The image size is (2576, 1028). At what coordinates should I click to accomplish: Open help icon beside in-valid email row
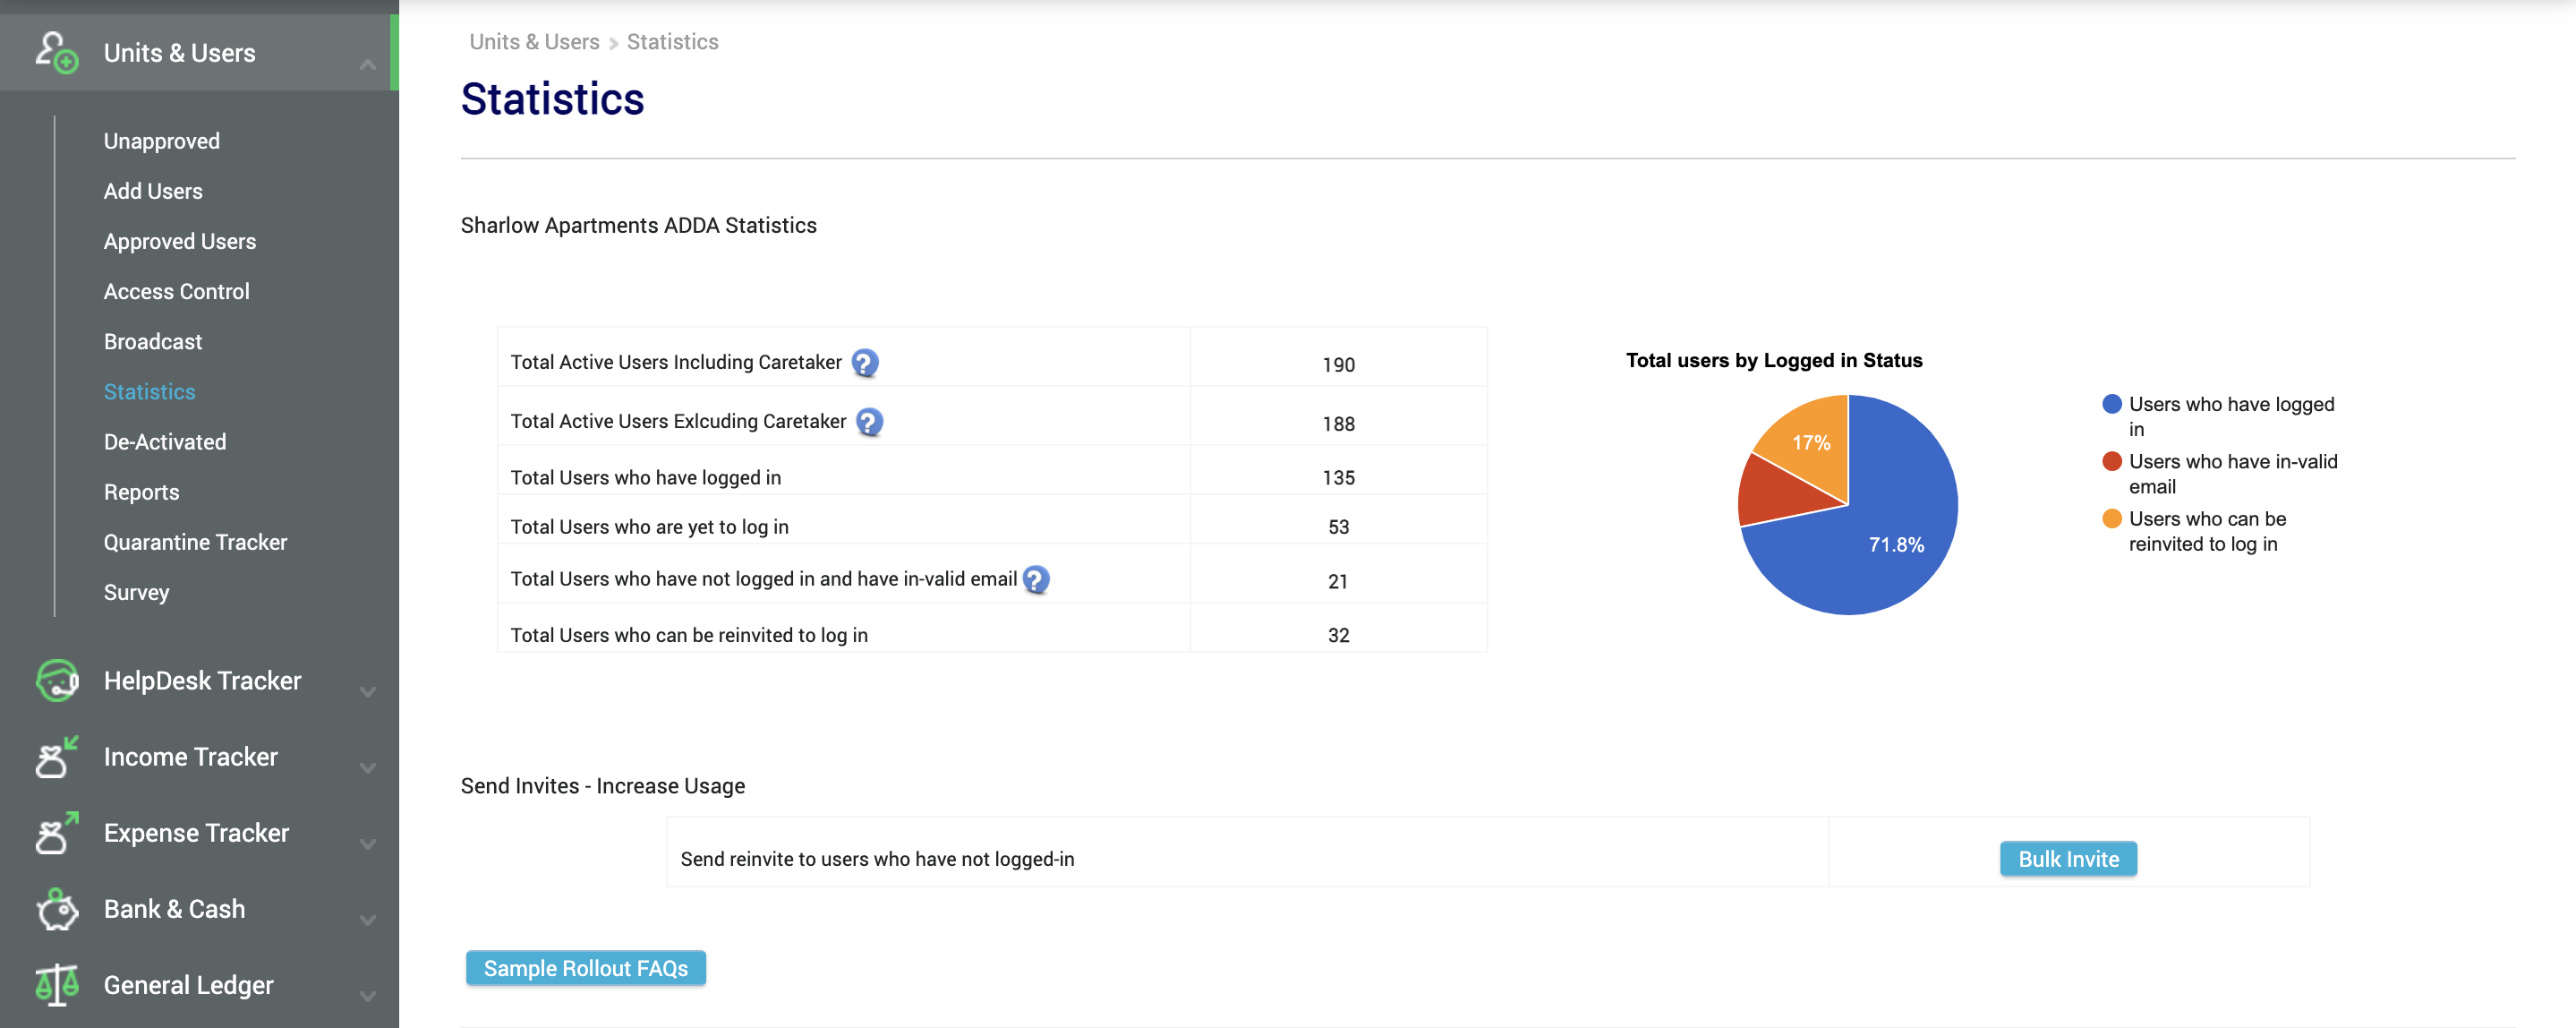pos(1036,580)
